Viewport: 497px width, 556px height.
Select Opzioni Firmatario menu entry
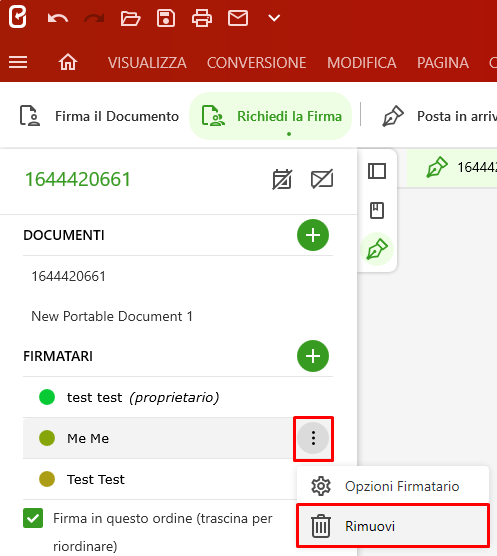[393, 486]
